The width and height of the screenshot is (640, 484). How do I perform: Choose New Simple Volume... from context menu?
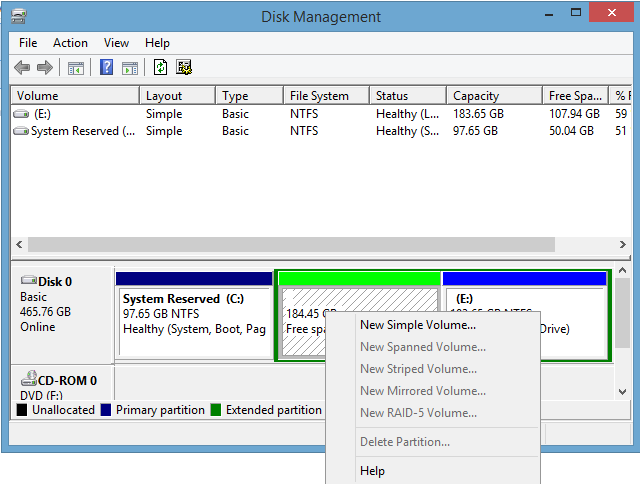click(433, 325)
